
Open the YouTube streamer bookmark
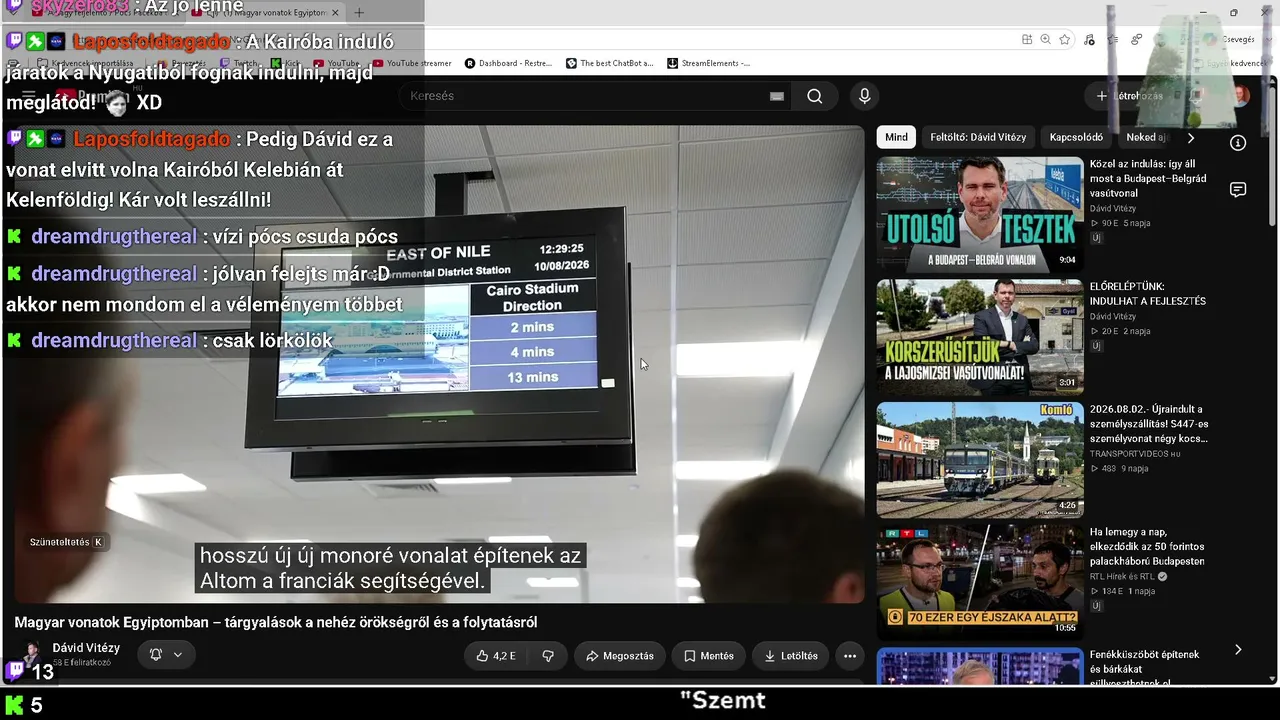click(411, 63)
